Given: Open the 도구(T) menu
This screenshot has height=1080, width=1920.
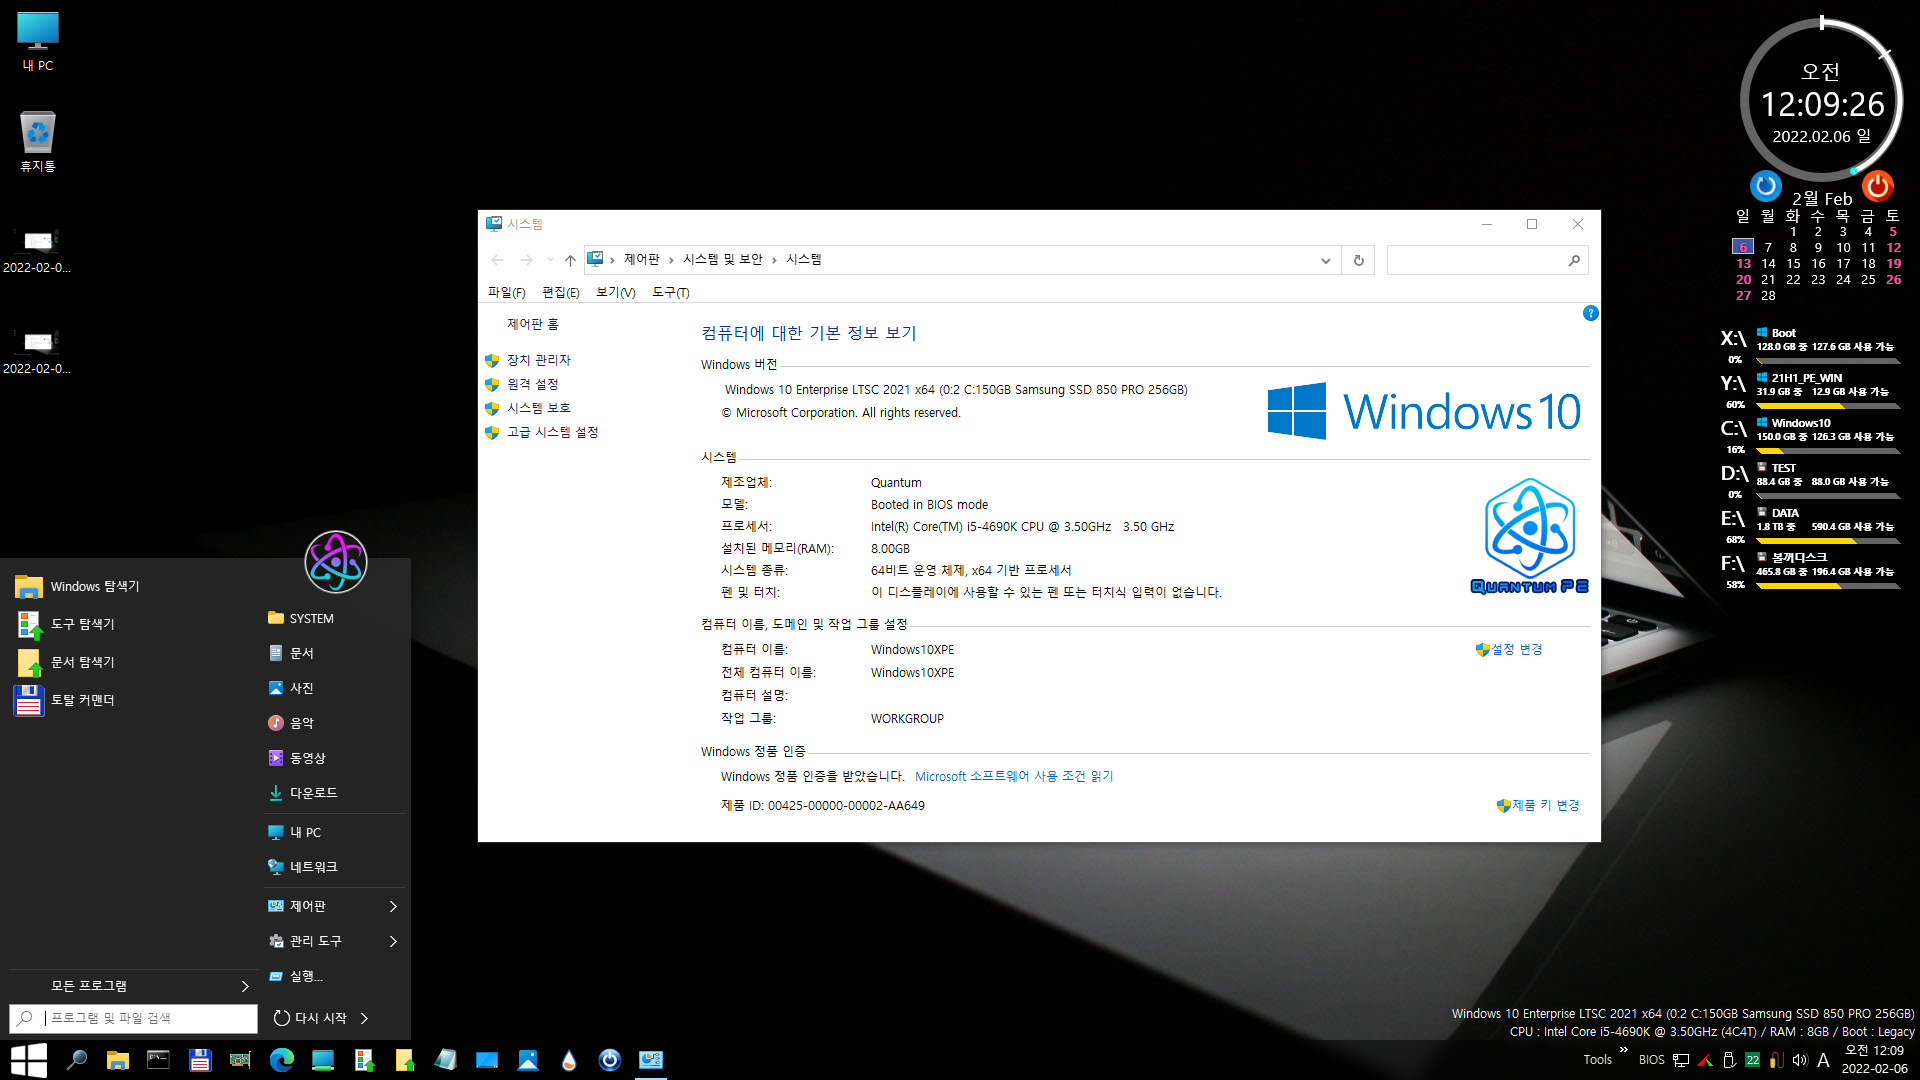Looking at the screenshot, I should click(x=671, y=293).
